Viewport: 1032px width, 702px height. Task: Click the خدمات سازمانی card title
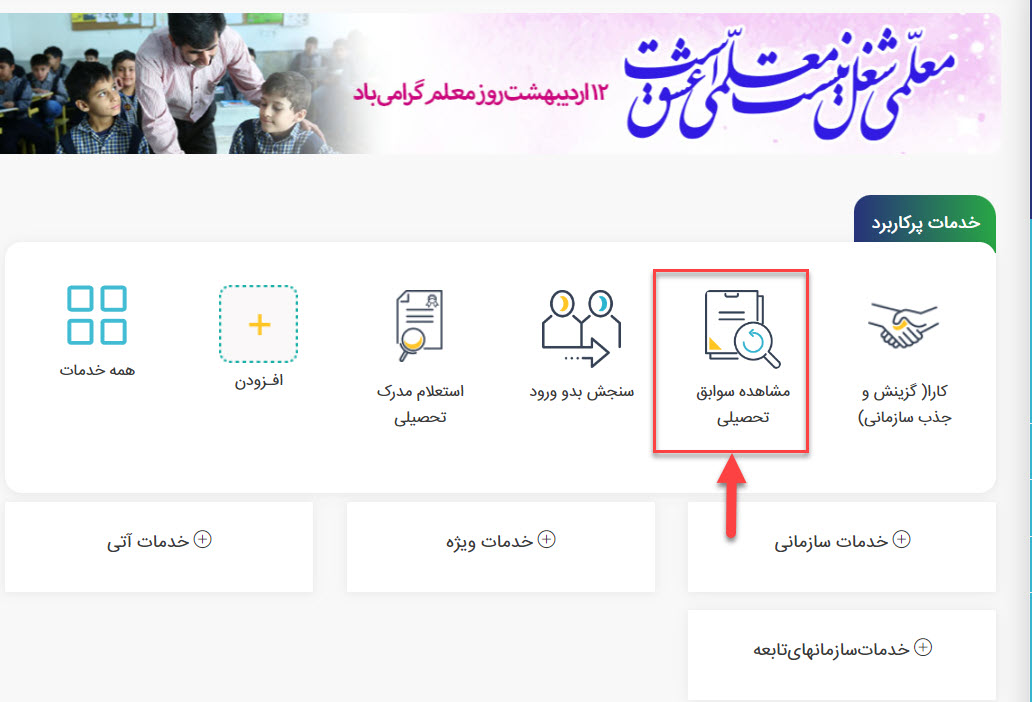pos(831,541)
